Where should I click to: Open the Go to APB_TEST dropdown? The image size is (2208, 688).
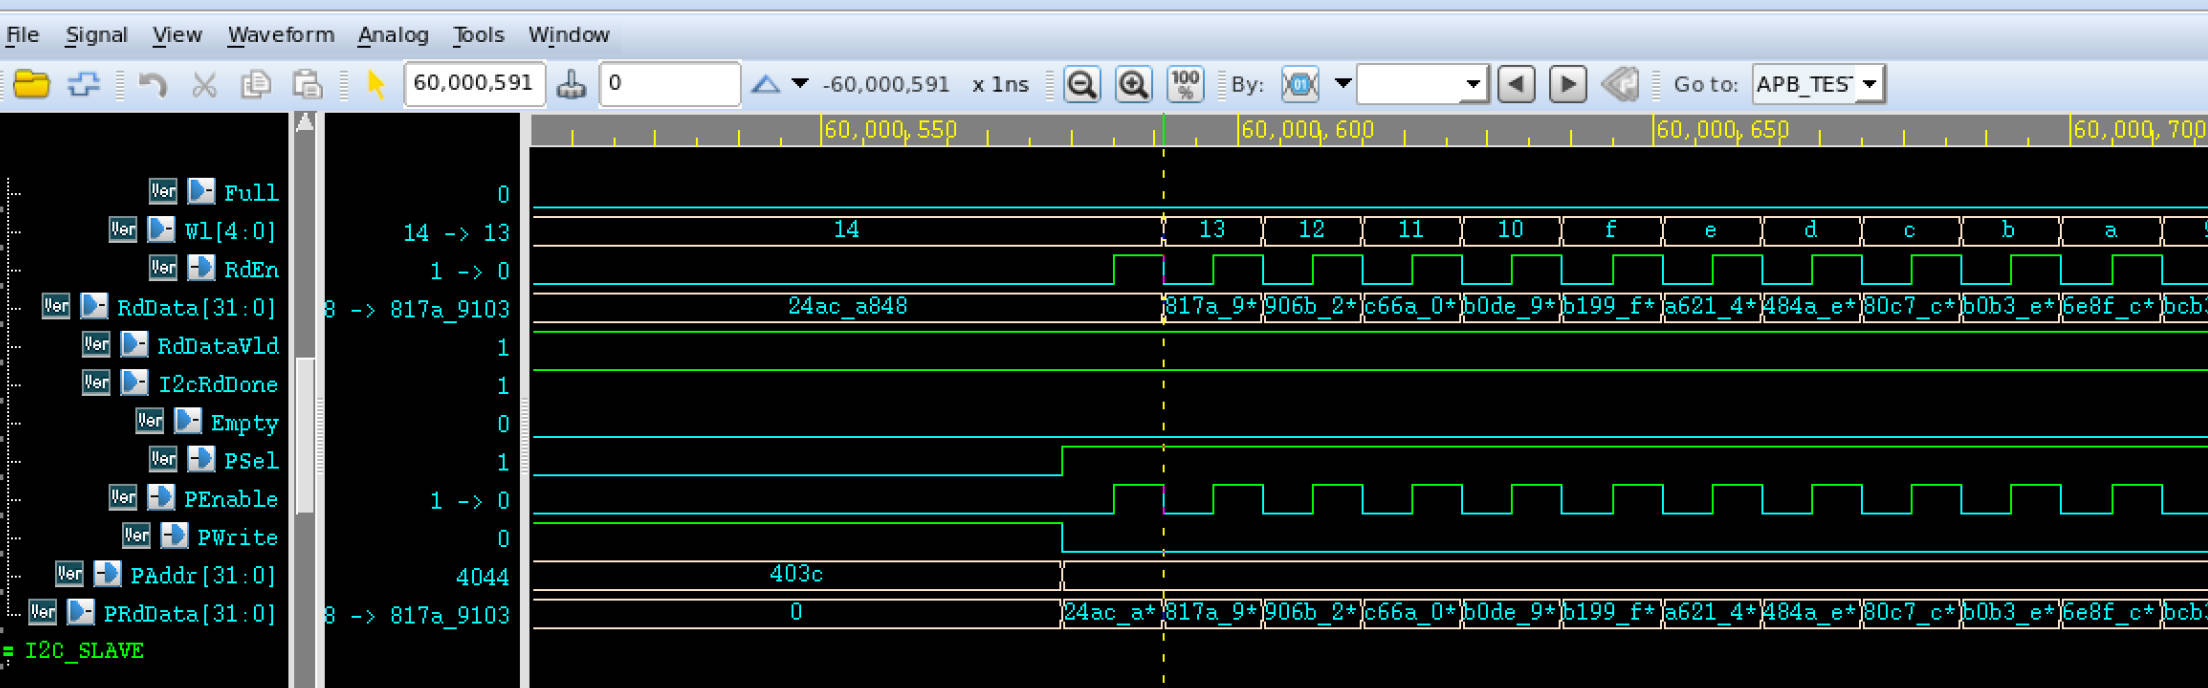point(1869,85)
